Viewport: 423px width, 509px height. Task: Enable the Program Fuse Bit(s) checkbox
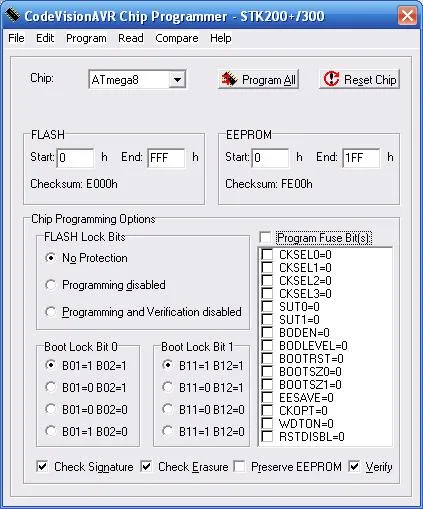pyautogui.click(x=265, y=238)
